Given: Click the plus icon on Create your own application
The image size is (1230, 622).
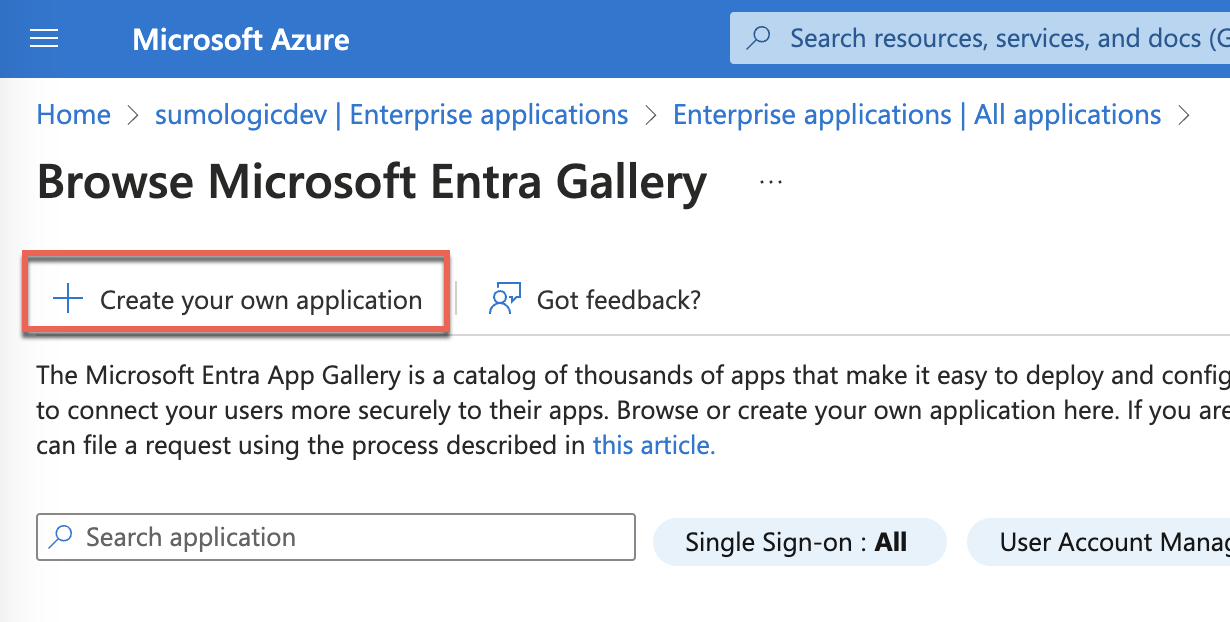Looking at the screenshot, I should tap(66, 298).
